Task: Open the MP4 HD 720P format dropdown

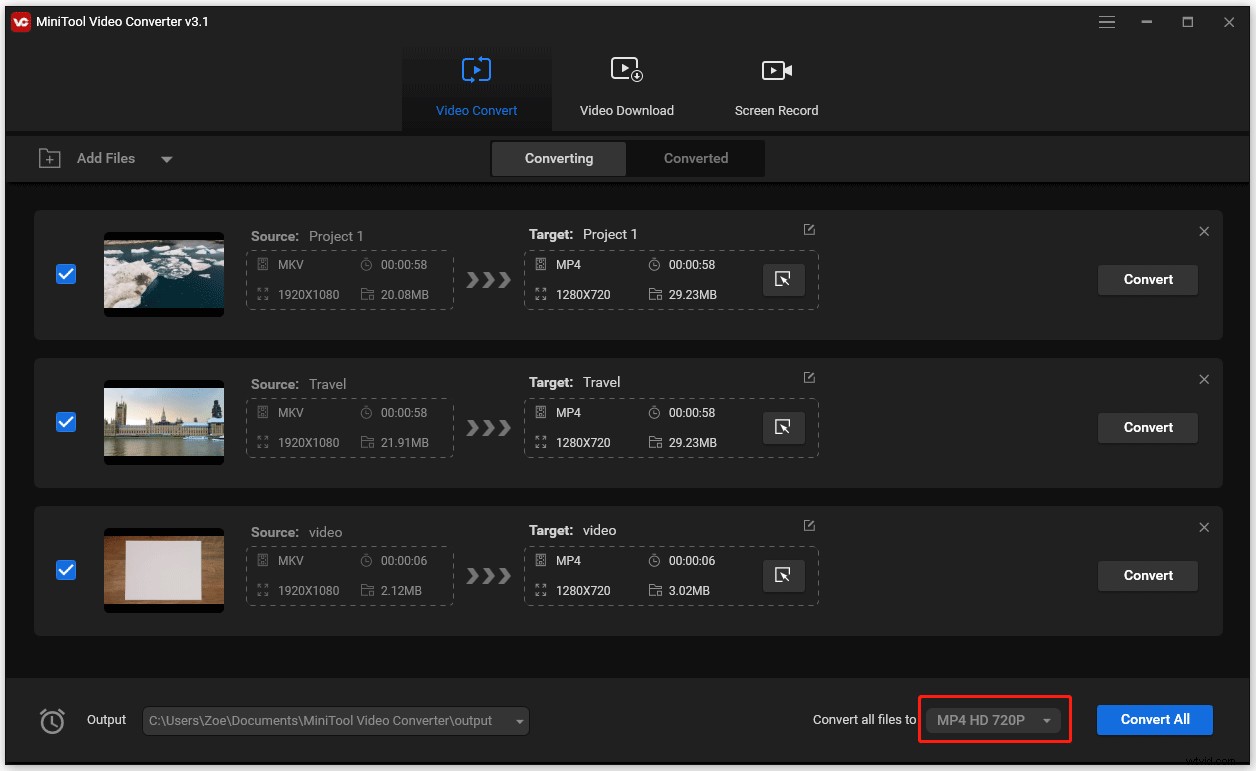Action: pos(993,719)
